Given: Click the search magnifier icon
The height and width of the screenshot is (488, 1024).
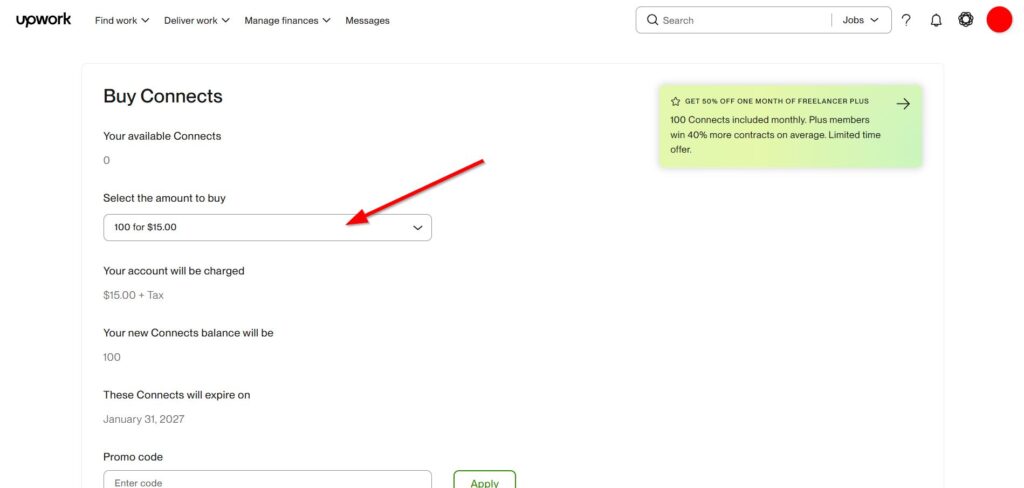Looking at the screenshot, I should pos(652,20).
